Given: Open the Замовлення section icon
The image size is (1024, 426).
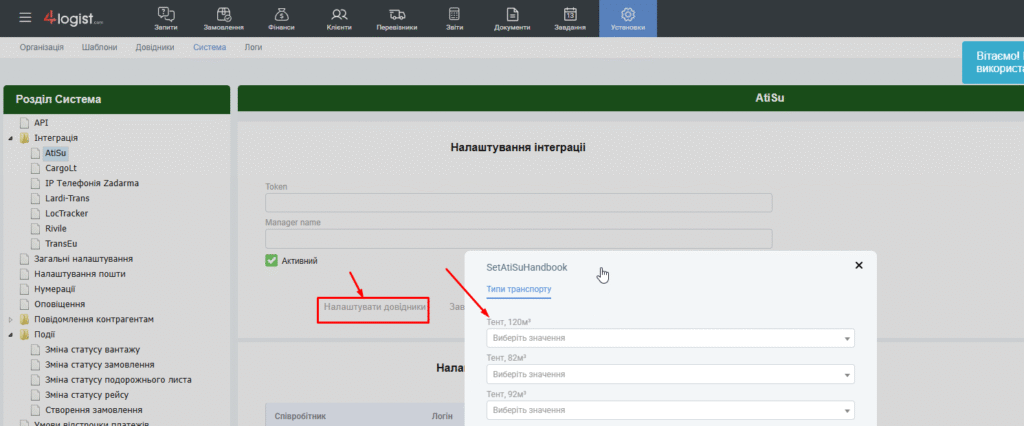Looking at the screenshot, I should tap(224, 18).
